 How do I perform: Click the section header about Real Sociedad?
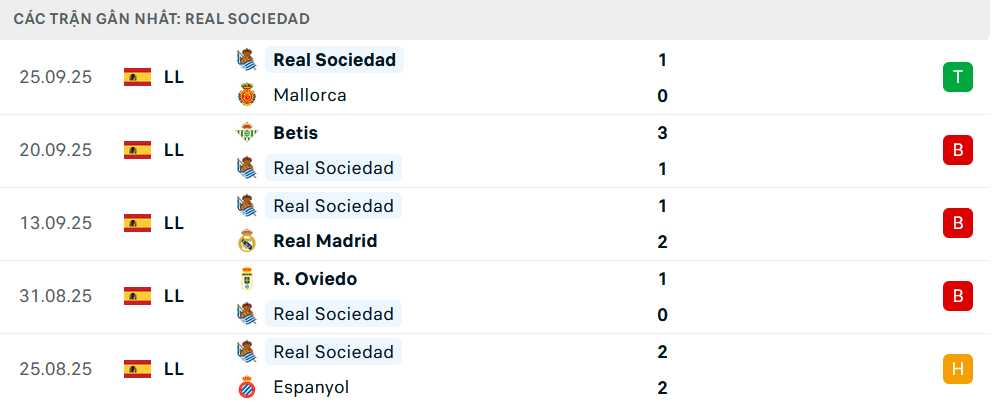click(x=161, y=19)
